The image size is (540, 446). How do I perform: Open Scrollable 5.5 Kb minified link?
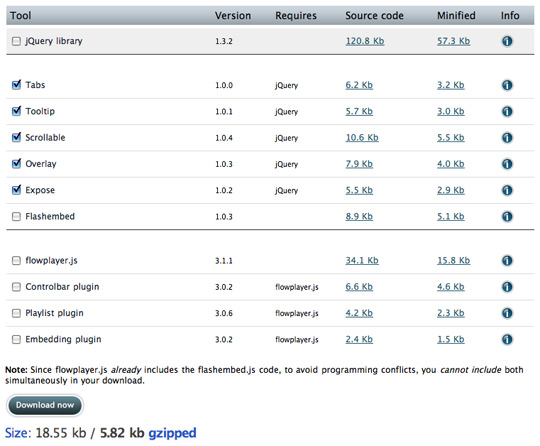pos(451,138)
